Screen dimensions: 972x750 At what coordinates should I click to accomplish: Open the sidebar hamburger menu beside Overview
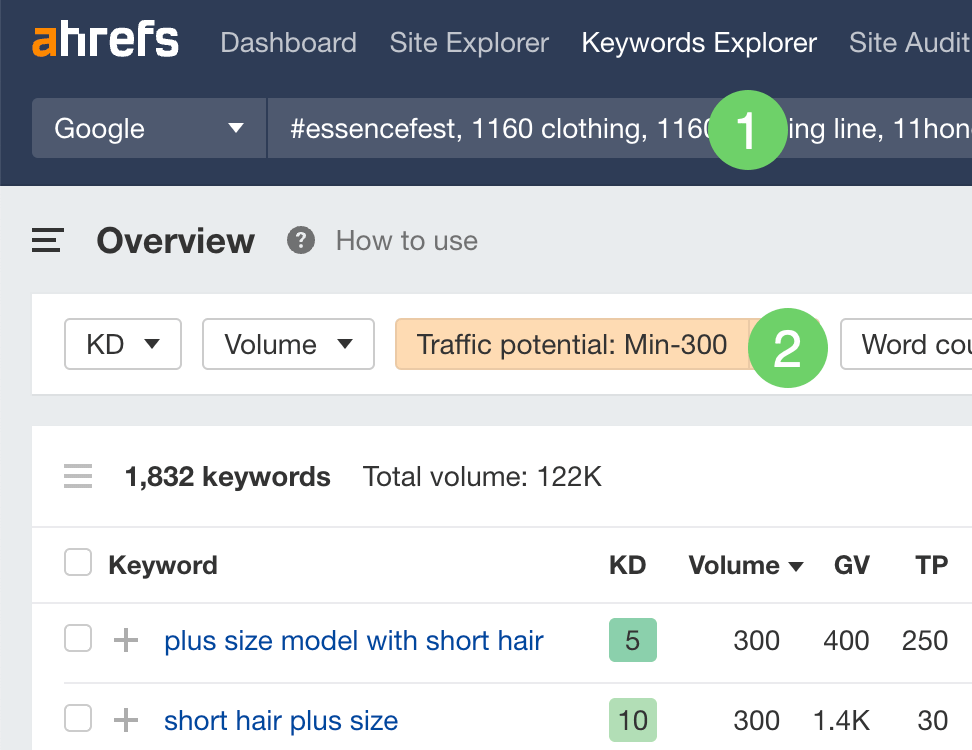46,240
